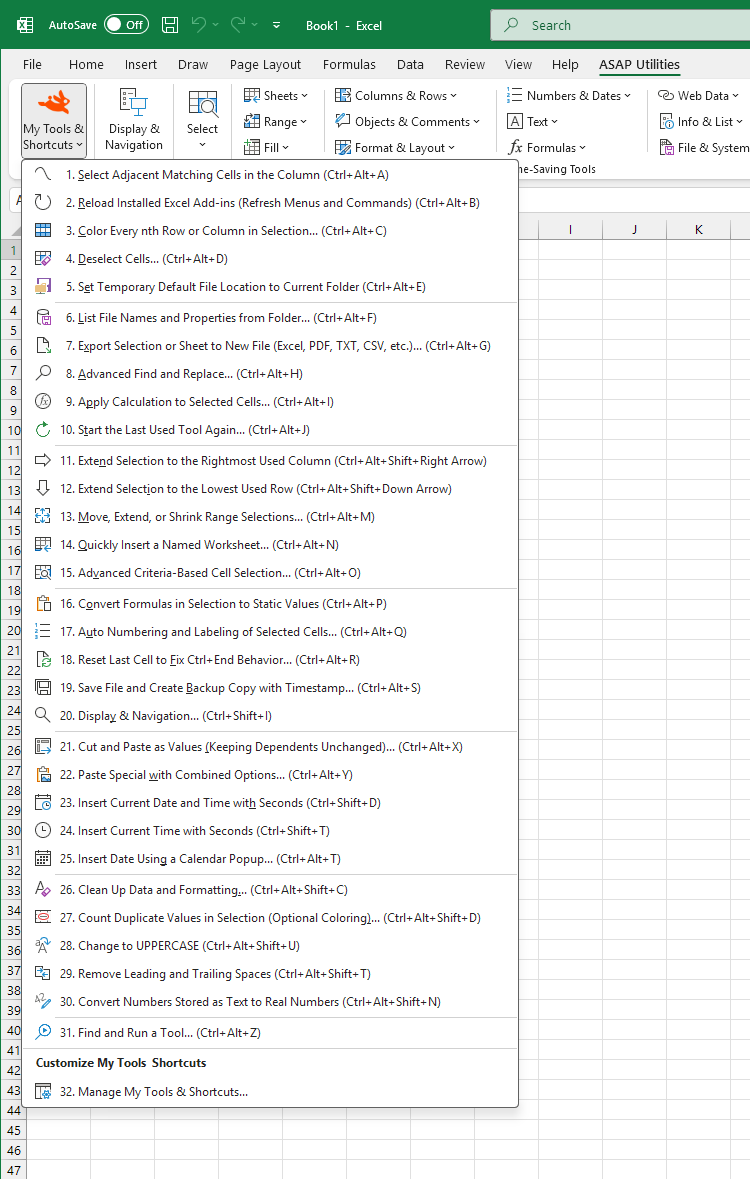Open the Numbers & Dates dropdown

click(x=569, y=95)
